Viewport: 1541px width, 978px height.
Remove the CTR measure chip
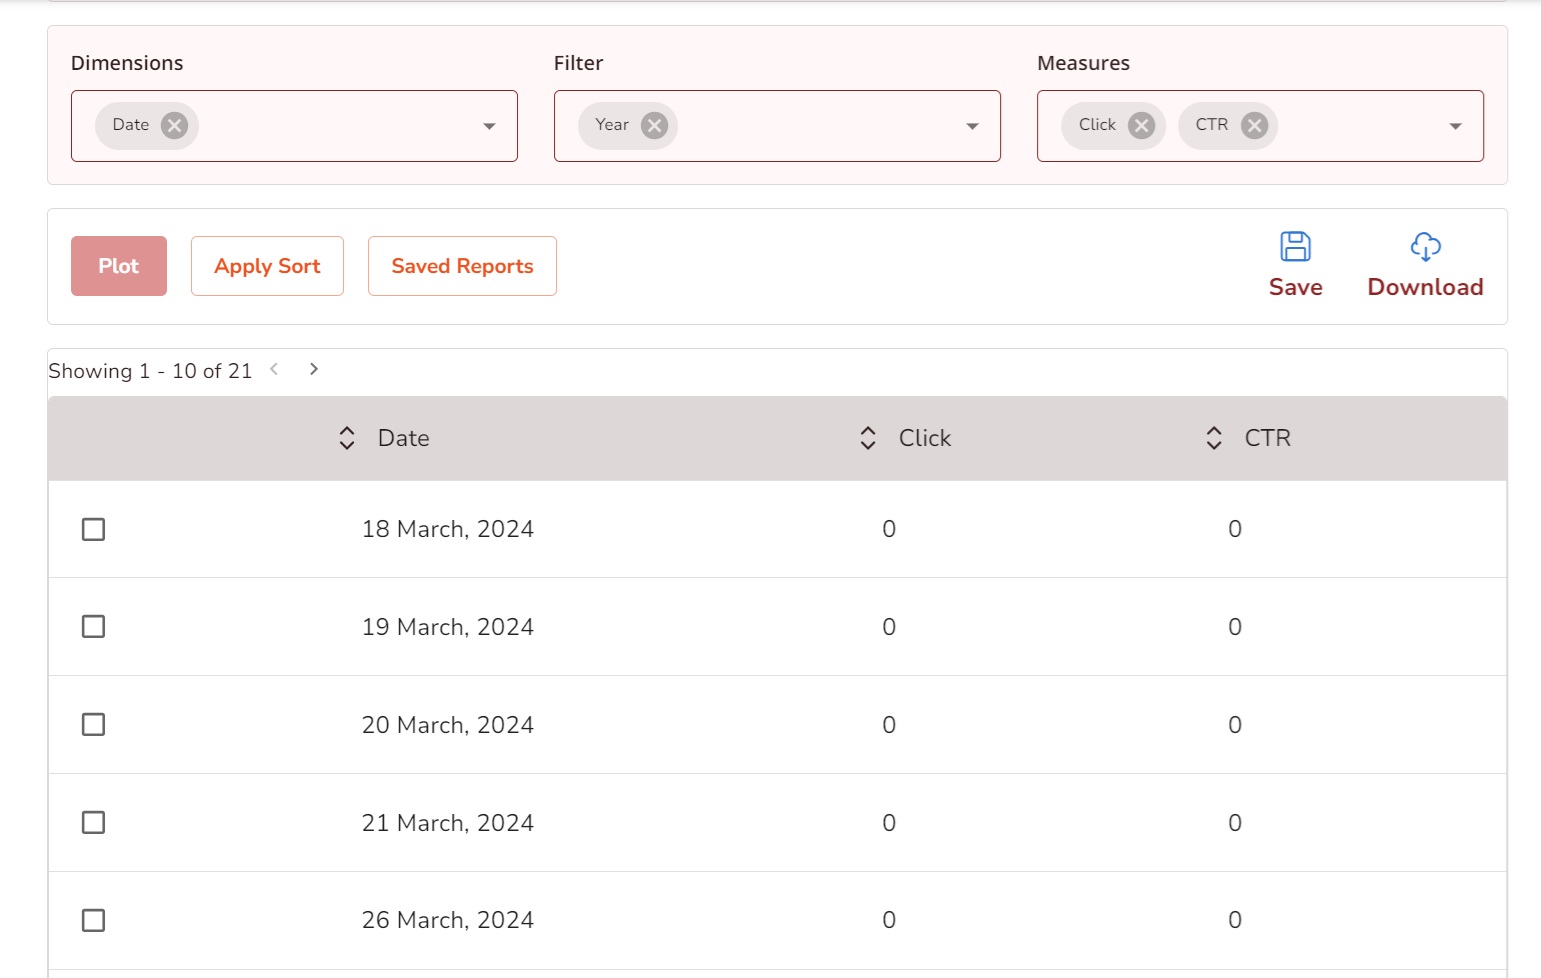click(x=1254, y=125)
